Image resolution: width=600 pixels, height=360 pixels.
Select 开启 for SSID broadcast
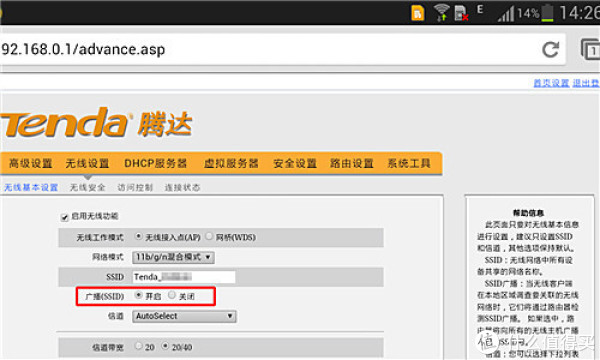tap(139, 295)
